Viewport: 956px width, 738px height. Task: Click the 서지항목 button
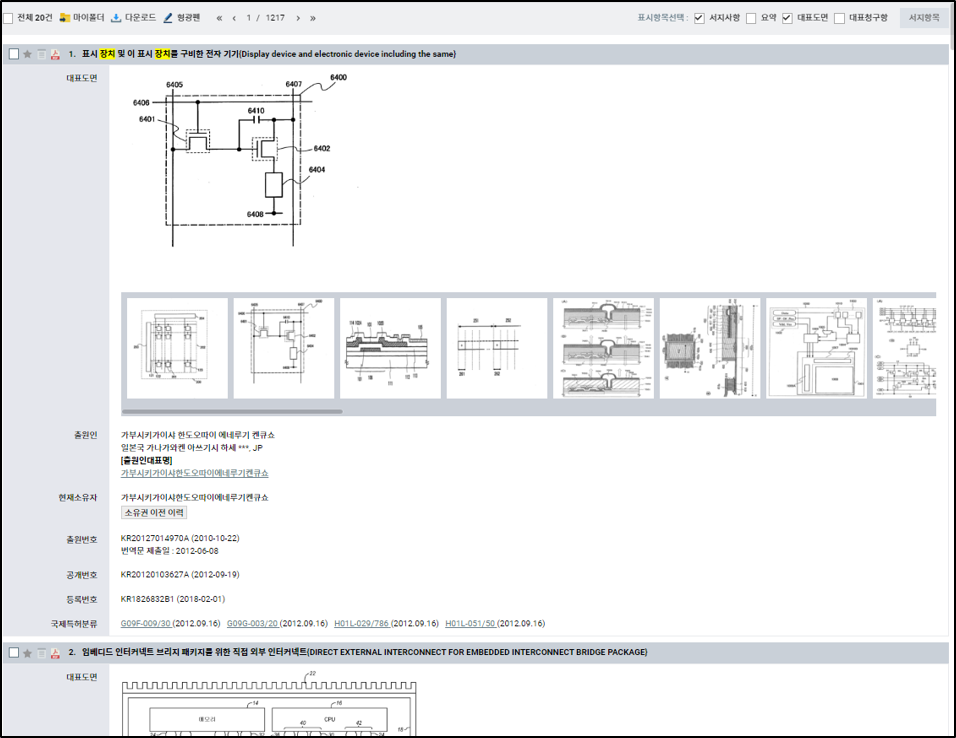pos(923,18)
